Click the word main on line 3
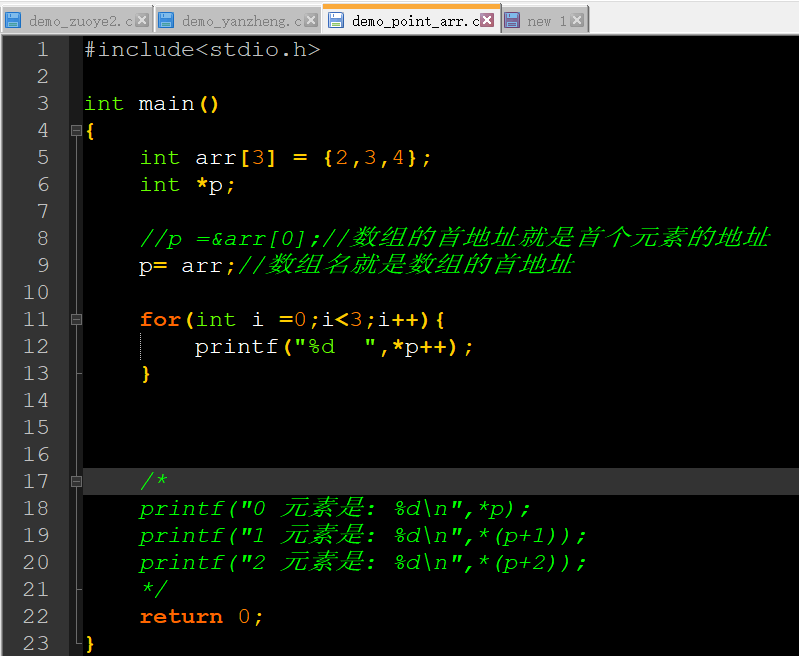 (166, 104)
